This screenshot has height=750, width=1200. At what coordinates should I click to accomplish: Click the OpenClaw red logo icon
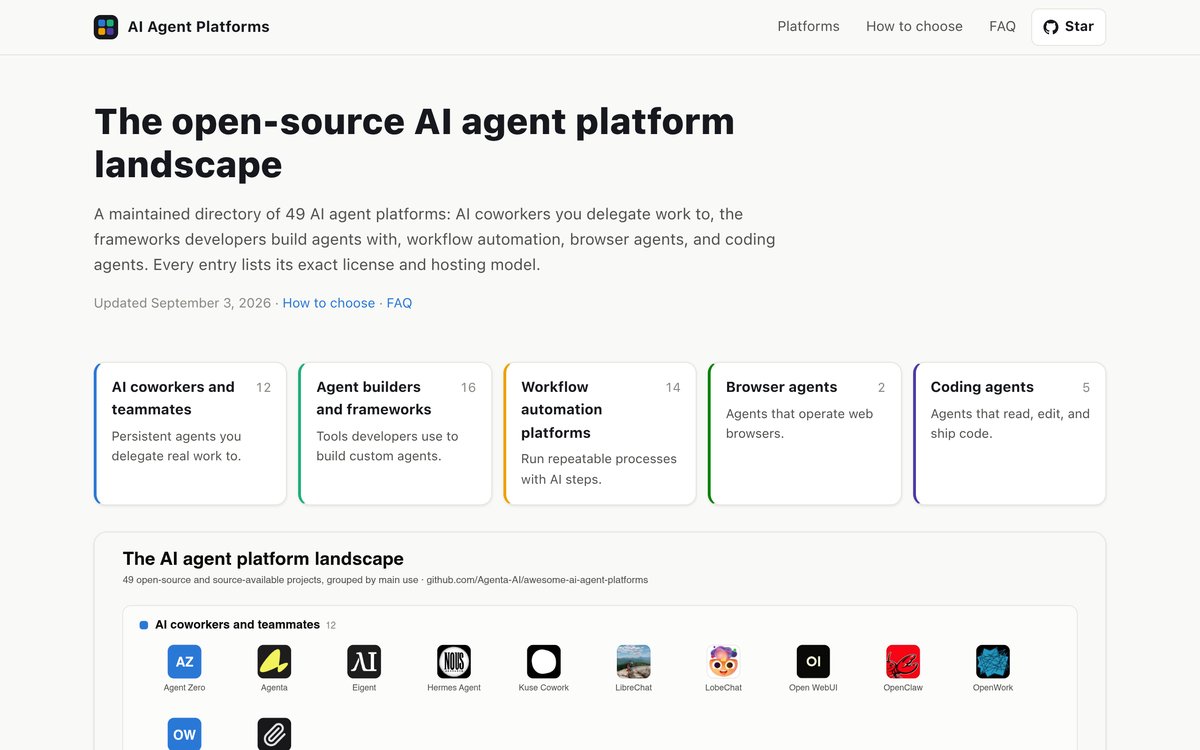click(x=903, y=662)
